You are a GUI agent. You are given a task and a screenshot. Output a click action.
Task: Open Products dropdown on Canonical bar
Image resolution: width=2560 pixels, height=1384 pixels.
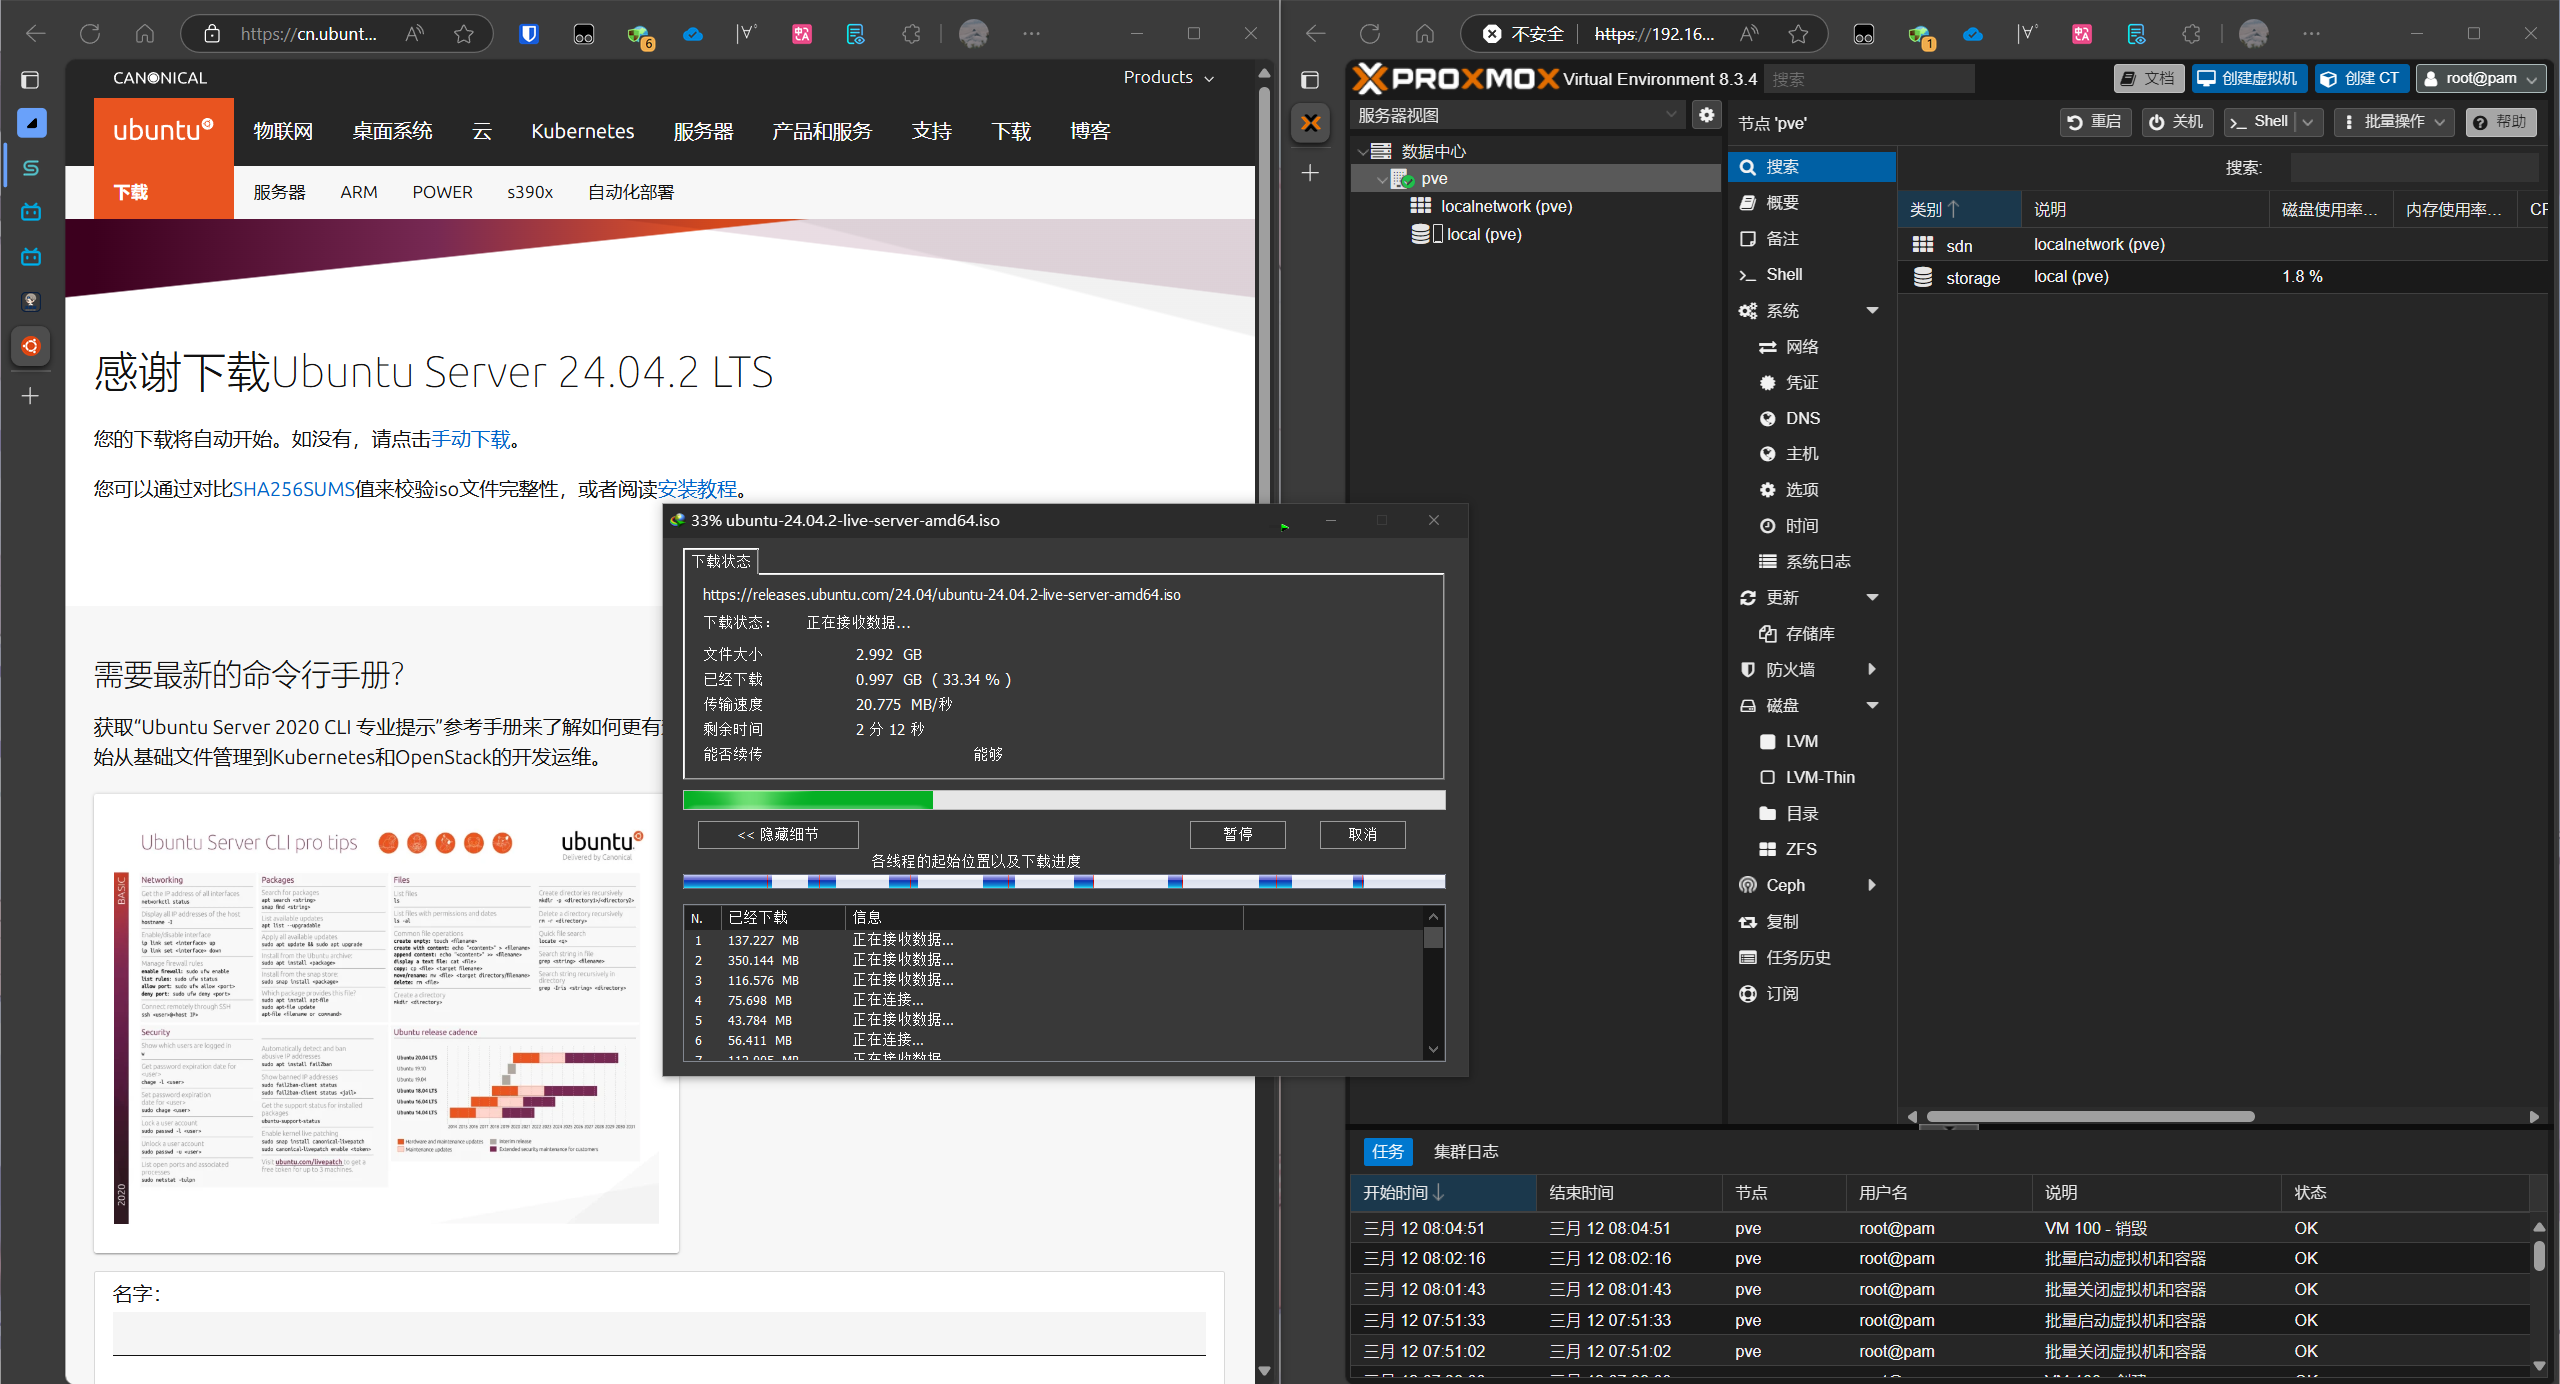1169,78
